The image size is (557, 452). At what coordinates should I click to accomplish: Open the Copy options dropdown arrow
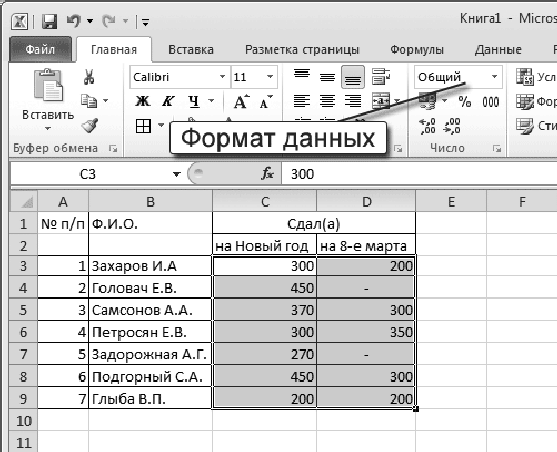[x=106, y=101]
